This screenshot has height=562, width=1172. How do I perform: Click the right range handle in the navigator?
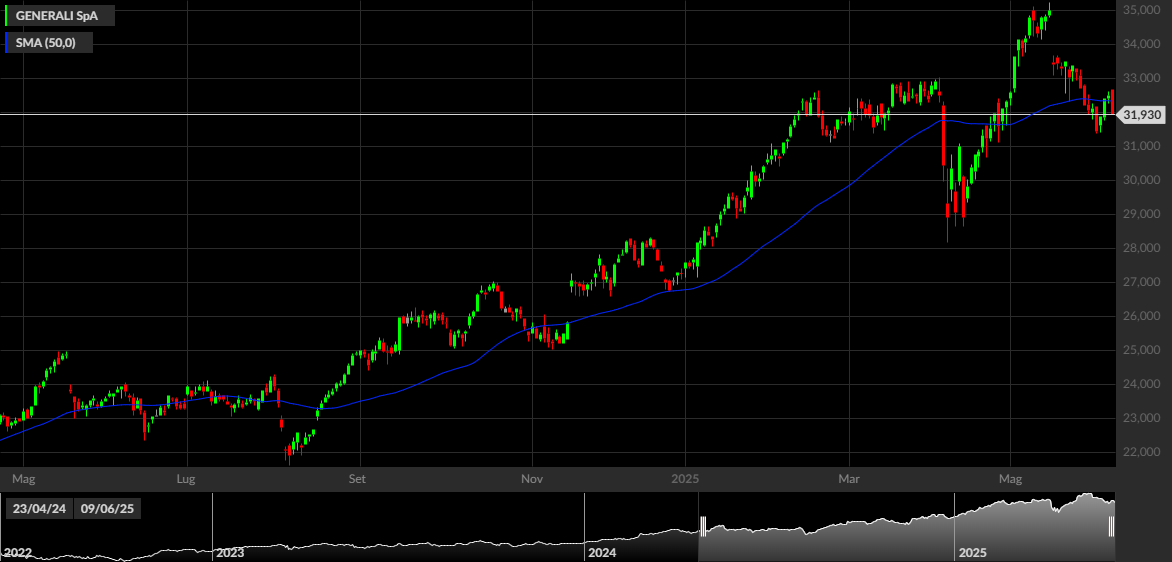click(1111, 526)
